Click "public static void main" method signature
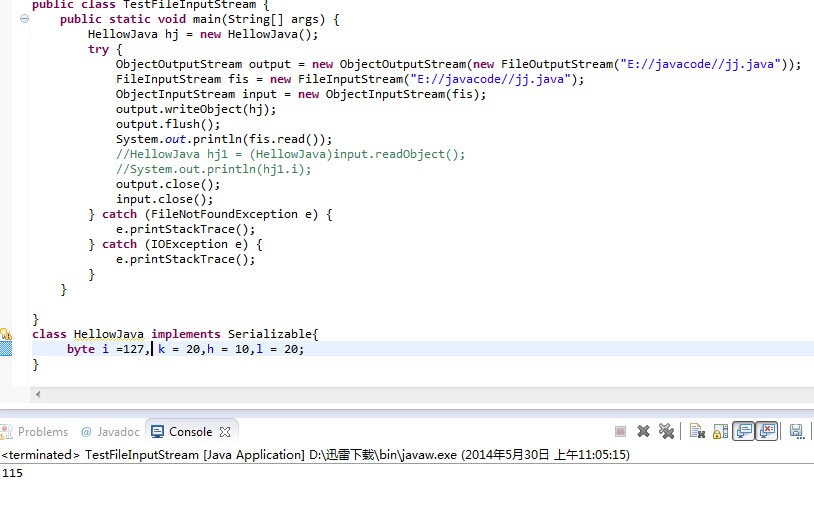 tap(199, 19)
